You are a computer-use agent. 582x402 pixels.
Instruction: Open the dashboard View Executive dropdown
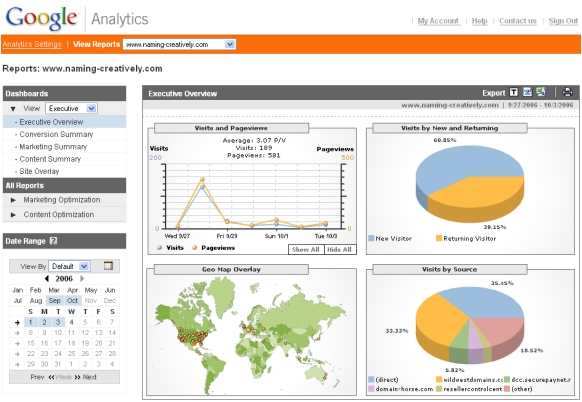coord(71,108)
